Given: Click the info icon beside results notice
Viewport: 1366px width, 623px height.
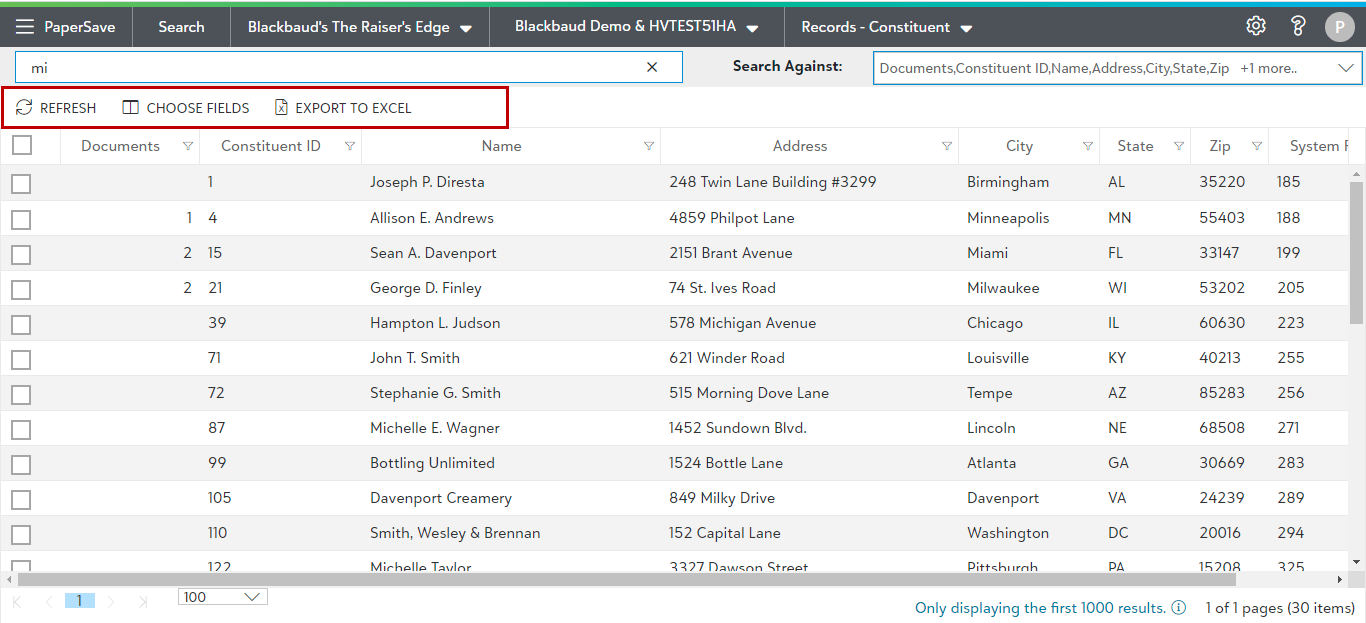Looking at the screenshot, I should click(1179, 608).
